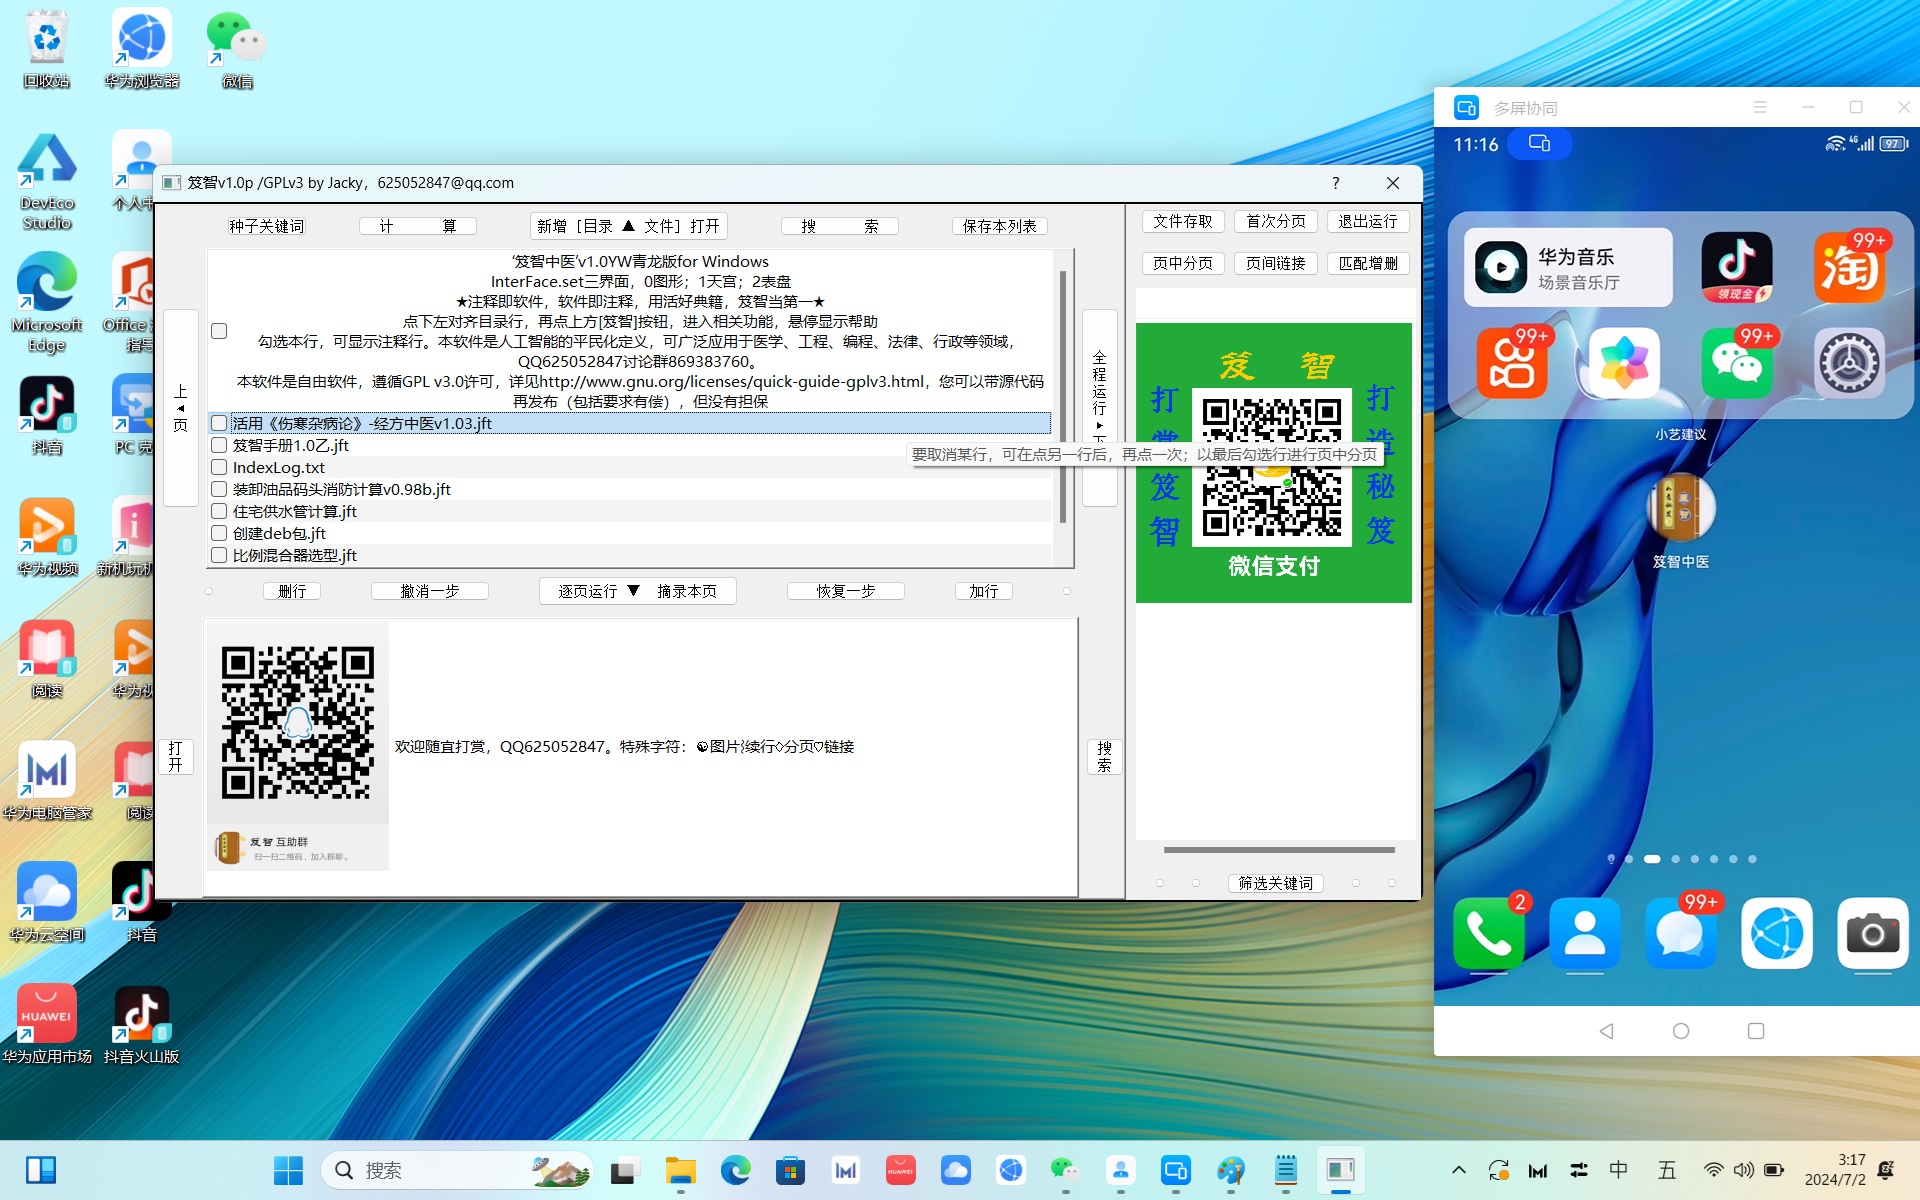
Task: Open the 抖音火山版 desktop icon
Action: (141, 1024)
